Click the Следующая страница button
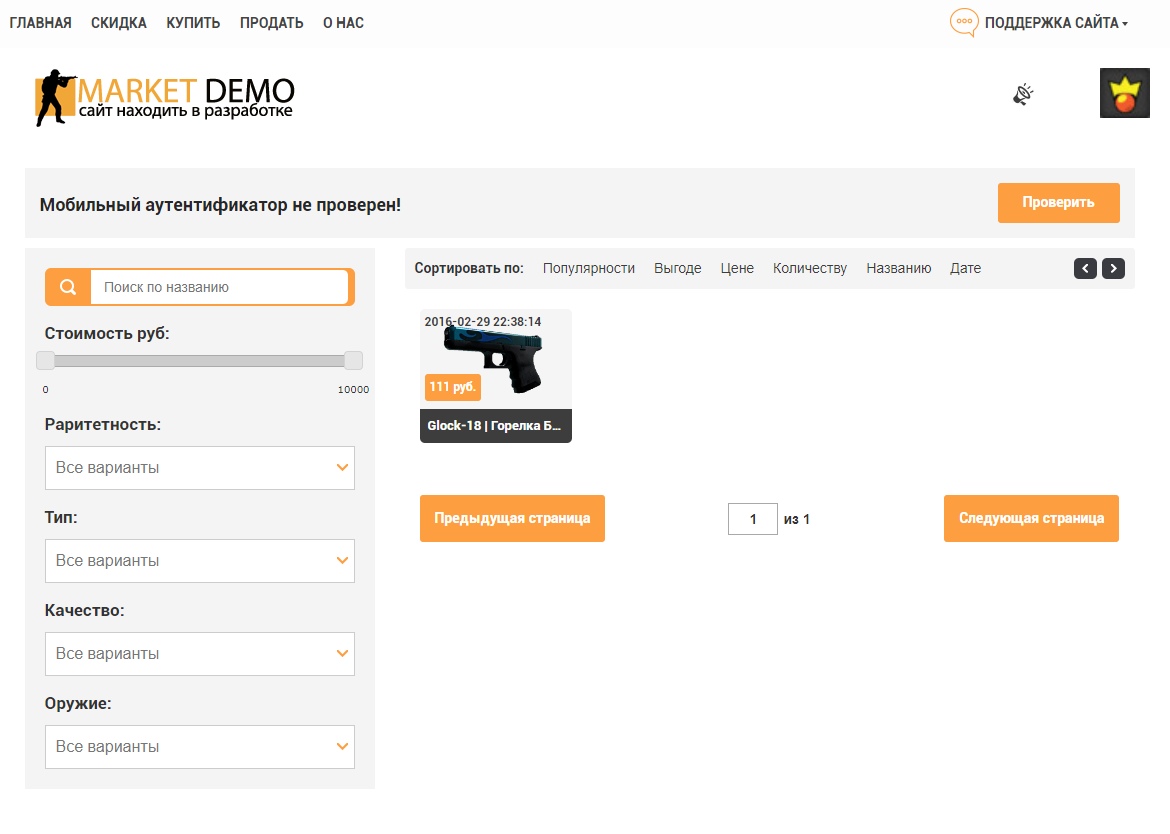 (1031, 518)
